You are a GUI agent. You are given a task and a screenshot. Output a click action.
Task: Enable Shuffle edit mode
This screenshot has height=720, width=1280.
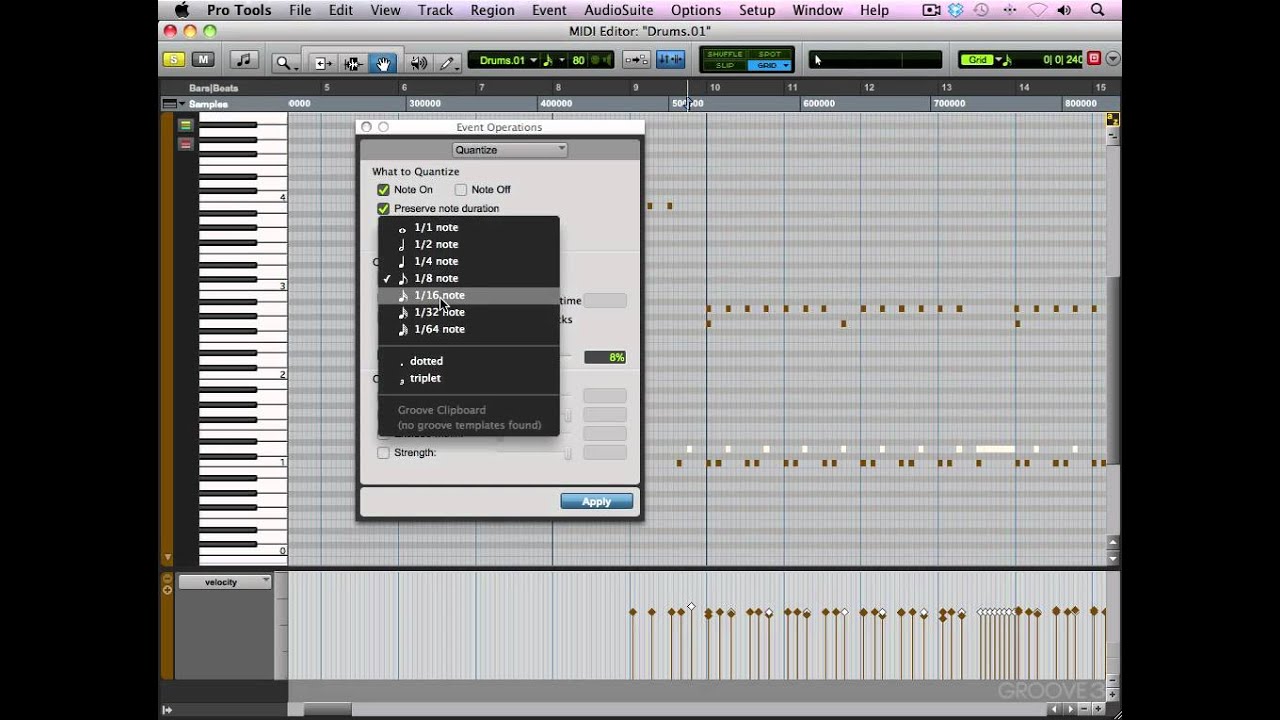725,54
